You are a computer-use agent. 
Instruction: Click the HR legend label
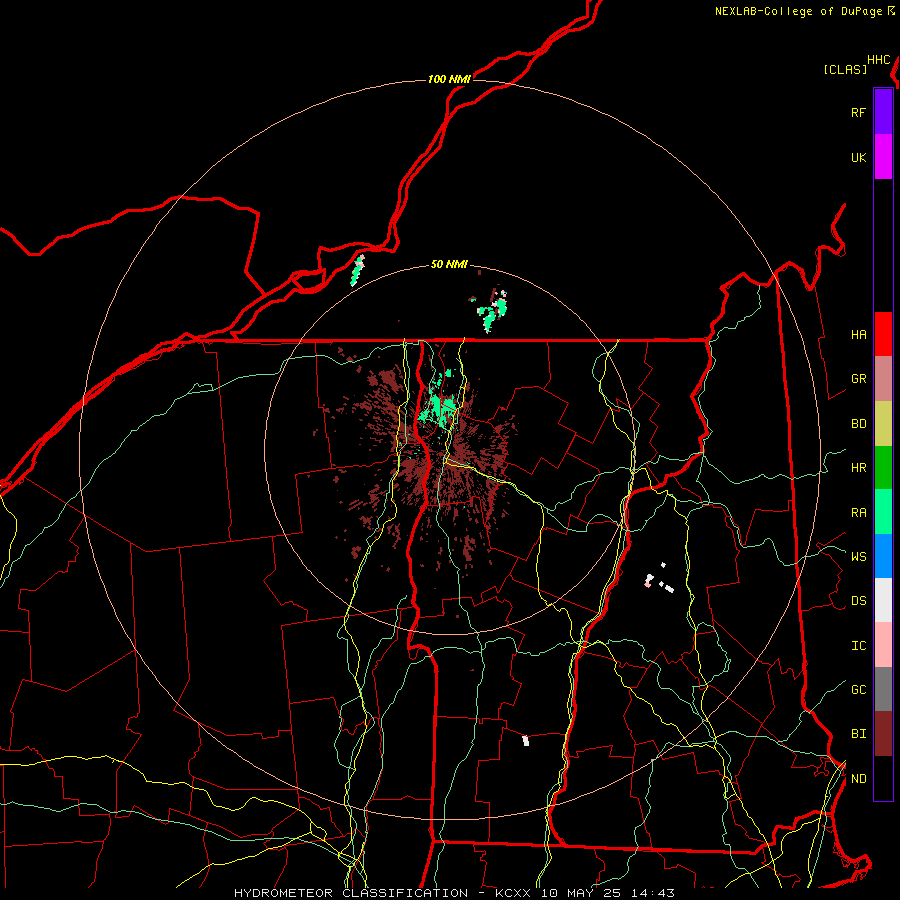coord(858,468)
